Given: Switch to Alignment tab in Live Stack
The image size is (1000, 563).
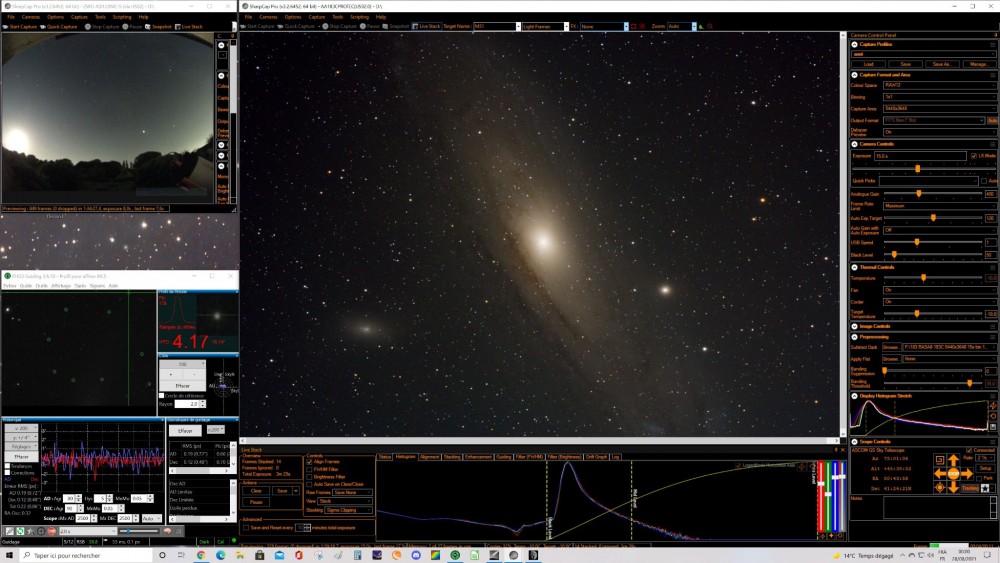Looking at the screenshot, I should pyautogui.click(x=430, y=457).
